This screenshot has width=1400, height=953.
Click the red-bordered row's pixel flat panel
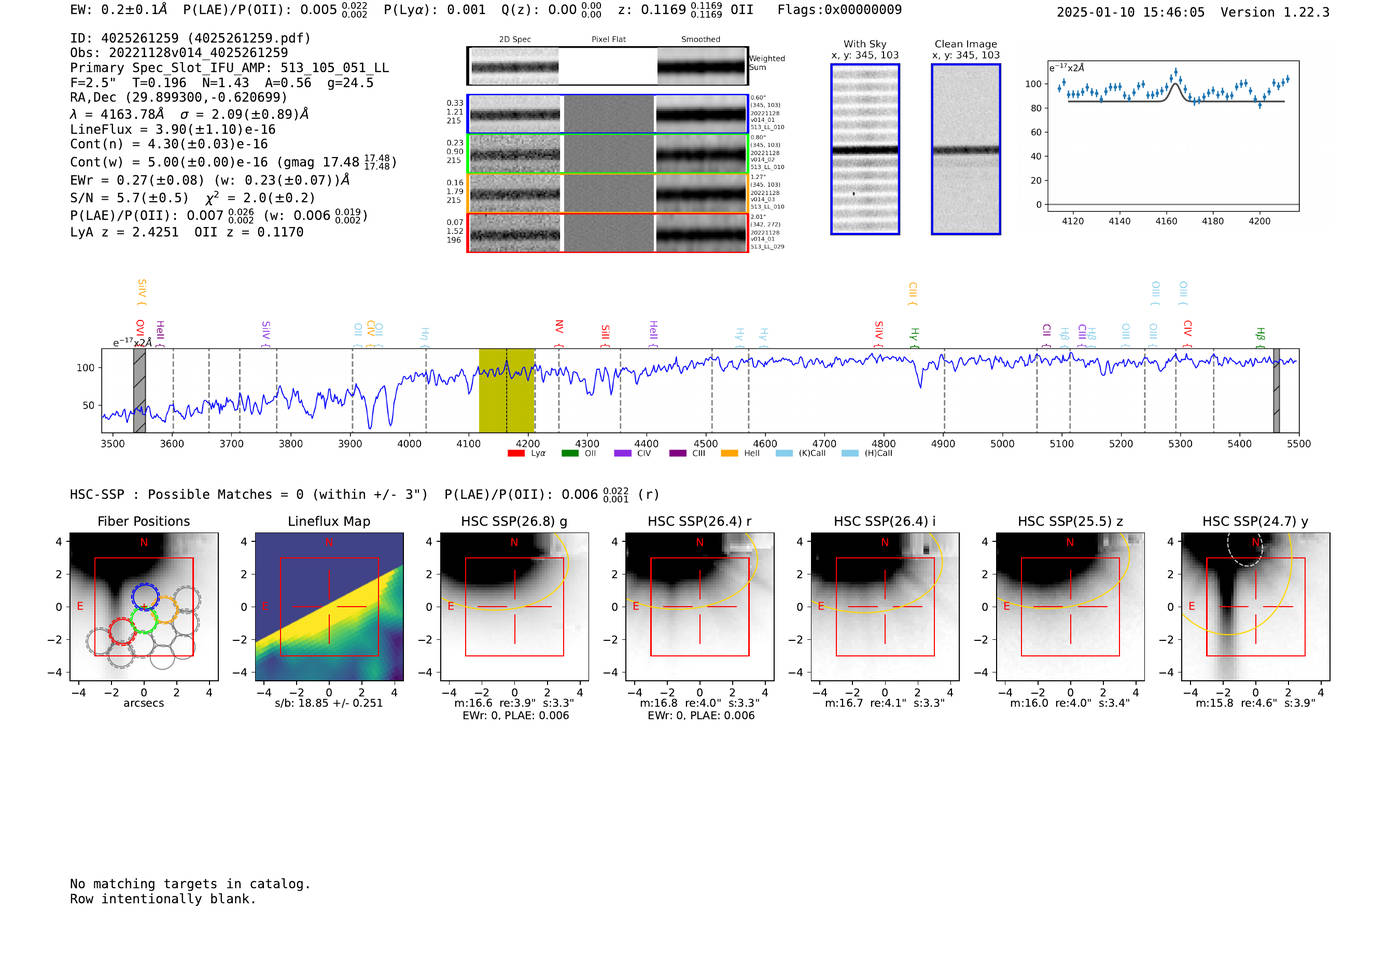coord(608,234)
